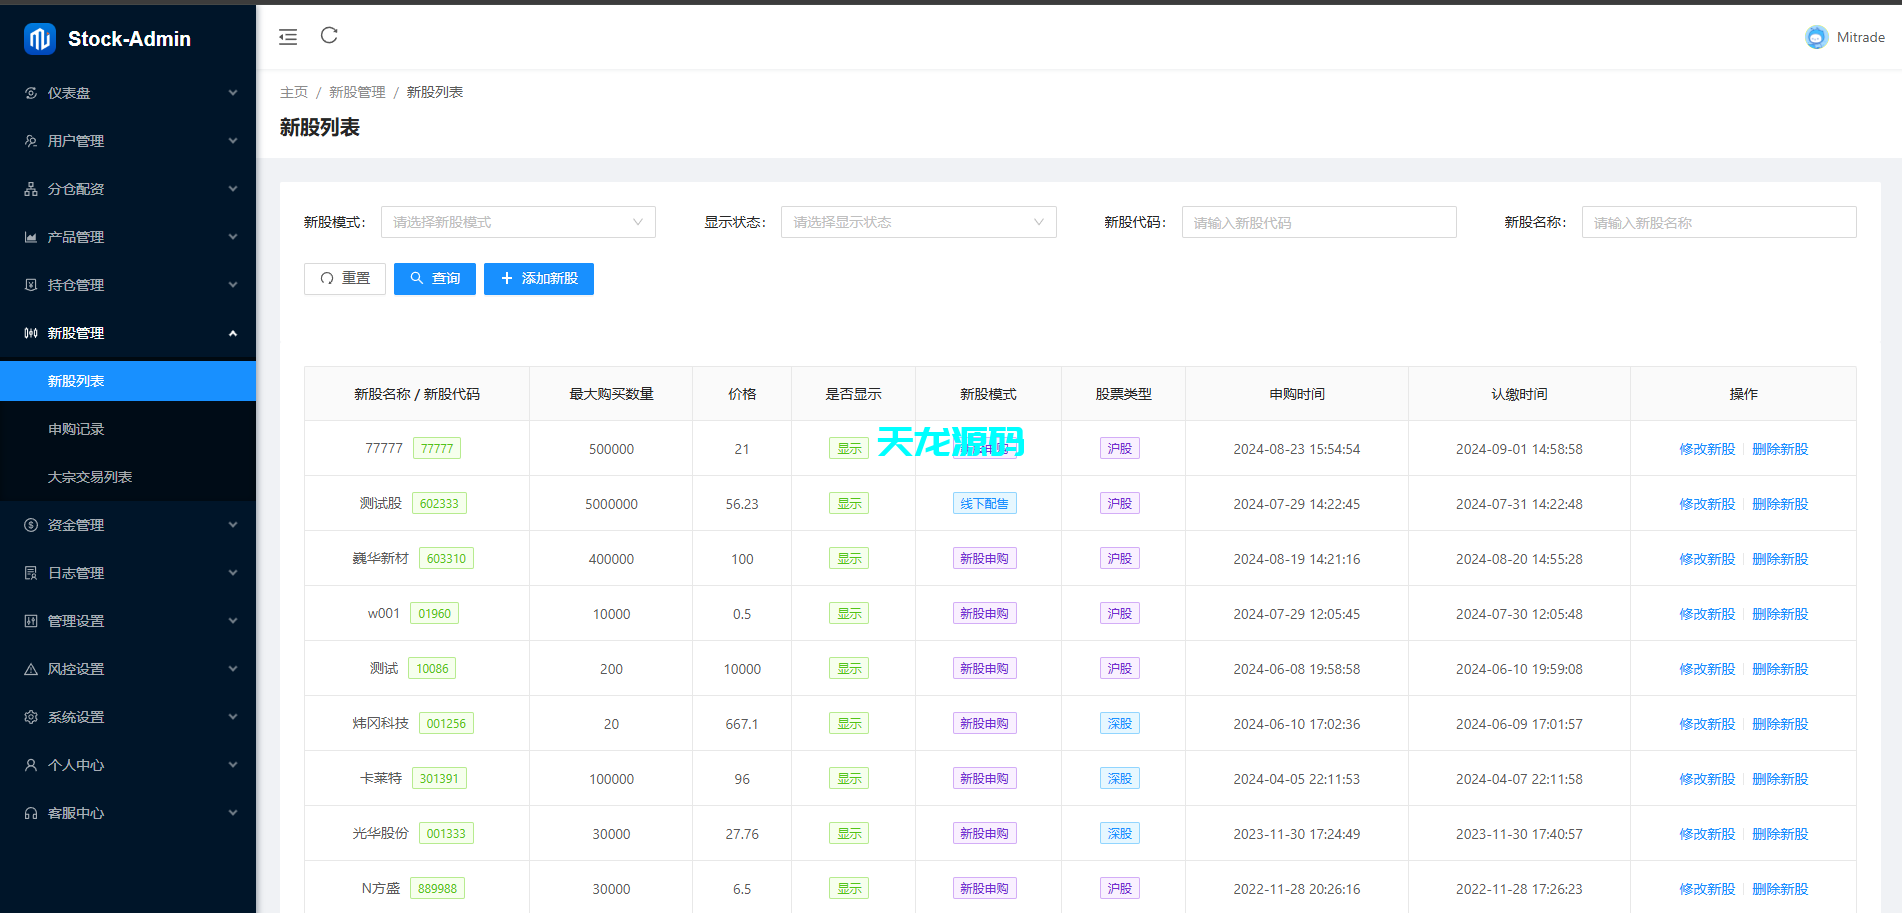
Task: Expand the 用户管理 sidebar section
Action: click(x=128, y=141)
